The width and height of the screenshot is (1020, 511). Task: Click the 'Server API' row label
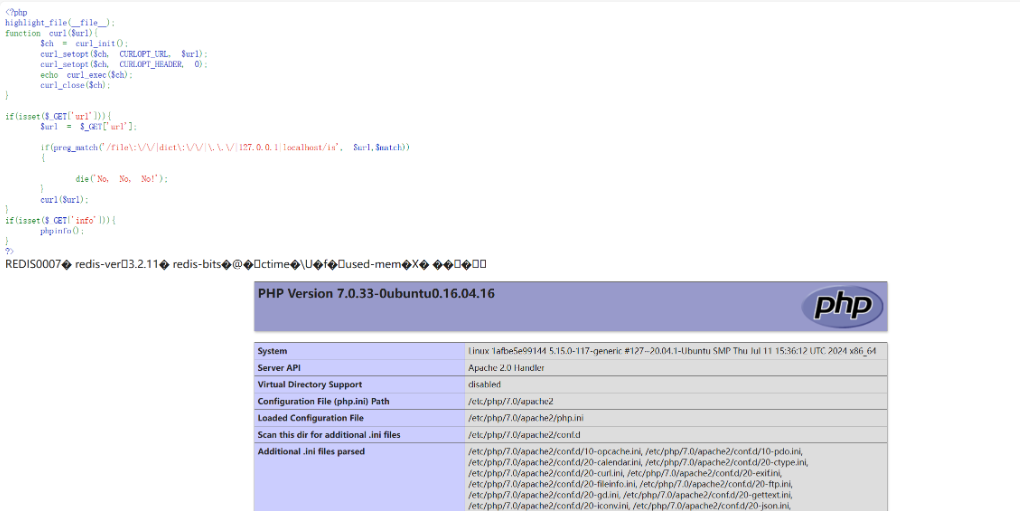click(x=280, y=368)
